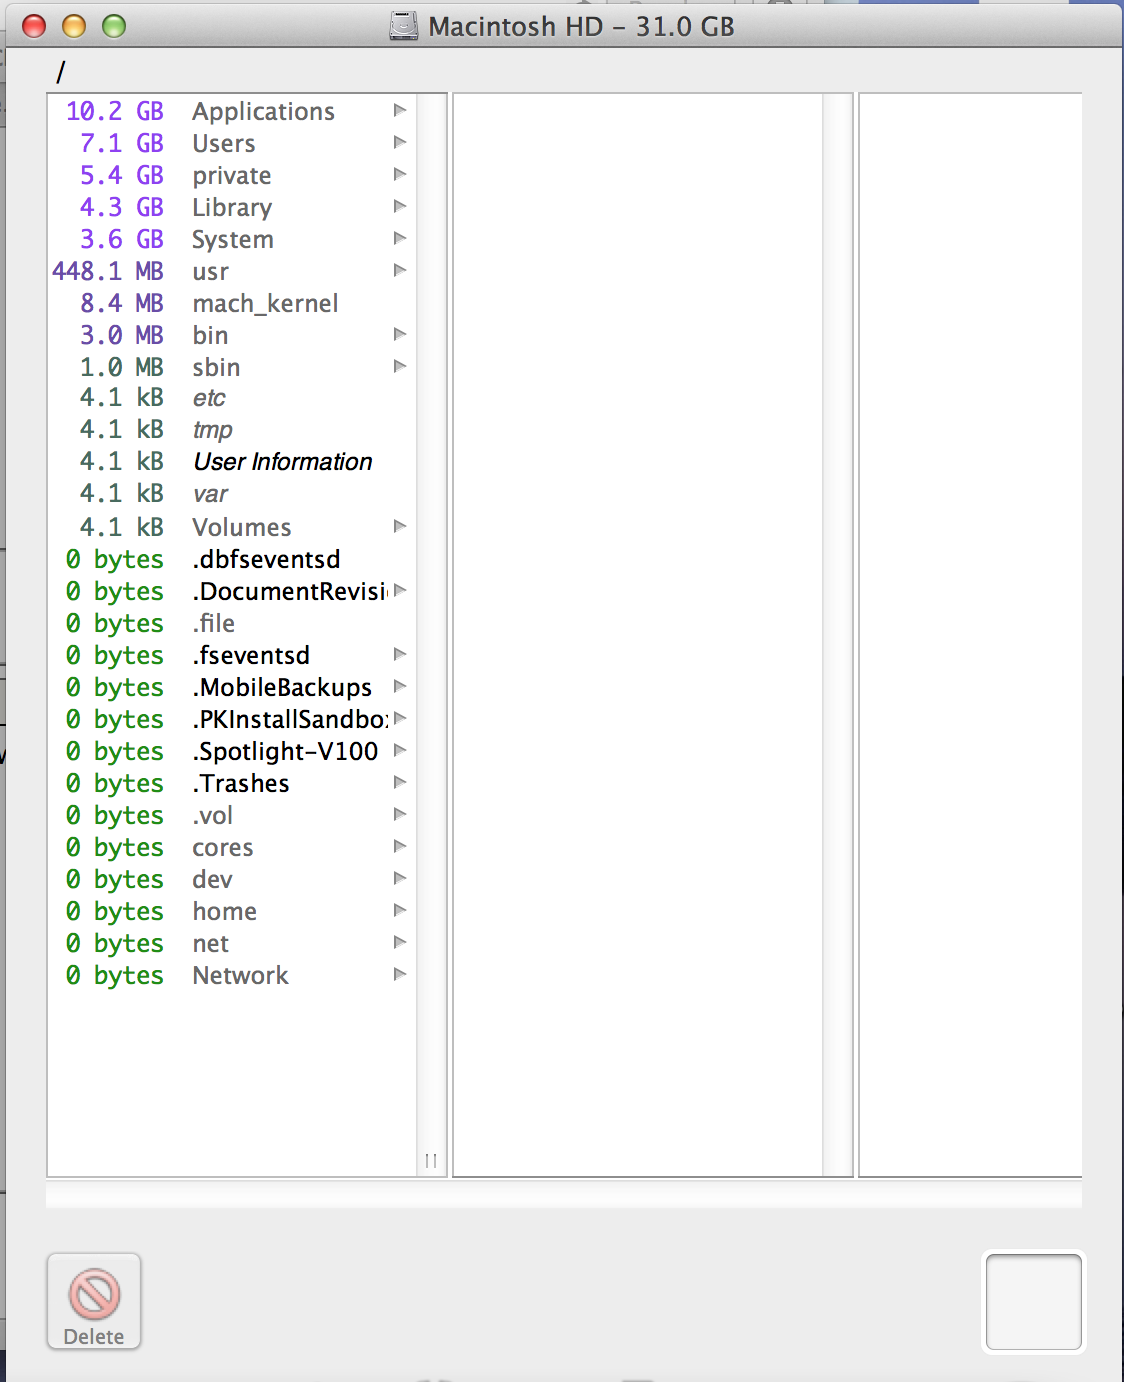Expand the .Spotlight-V100 folder arrow
The width and height of the screenshot is (1124, 1382).
tap(400, 750)
